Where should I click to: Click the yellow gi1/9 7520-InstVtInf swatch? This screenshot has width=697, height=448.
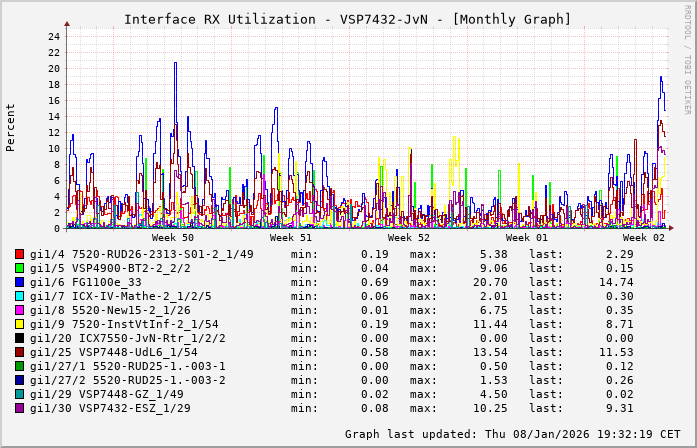coord(20,324)
